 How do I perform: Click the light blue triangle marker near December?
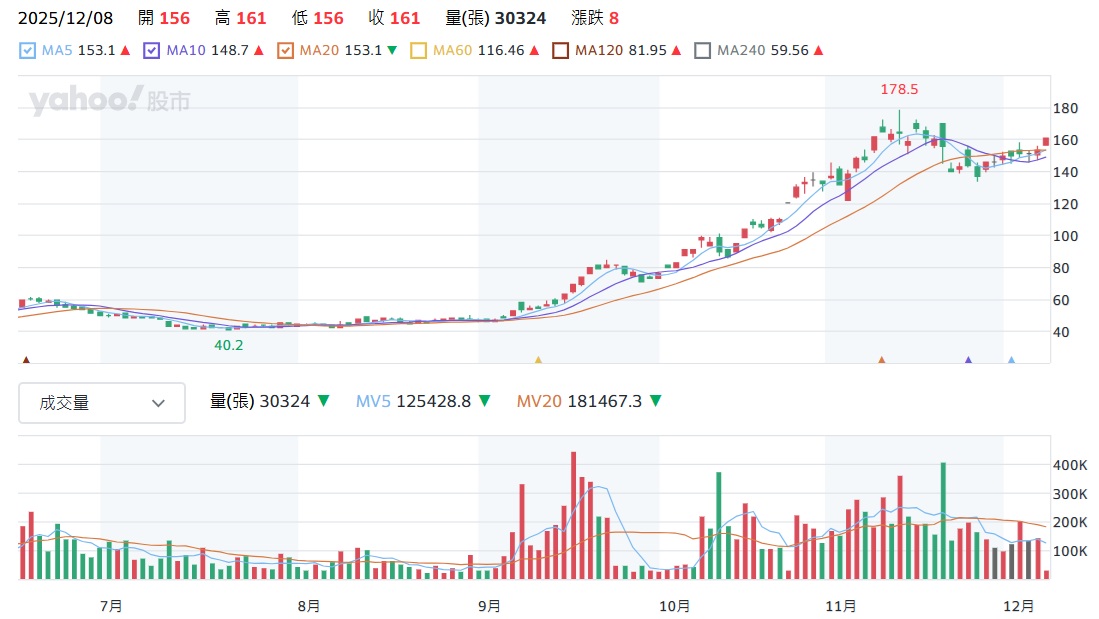click(x=1011, y=360)
